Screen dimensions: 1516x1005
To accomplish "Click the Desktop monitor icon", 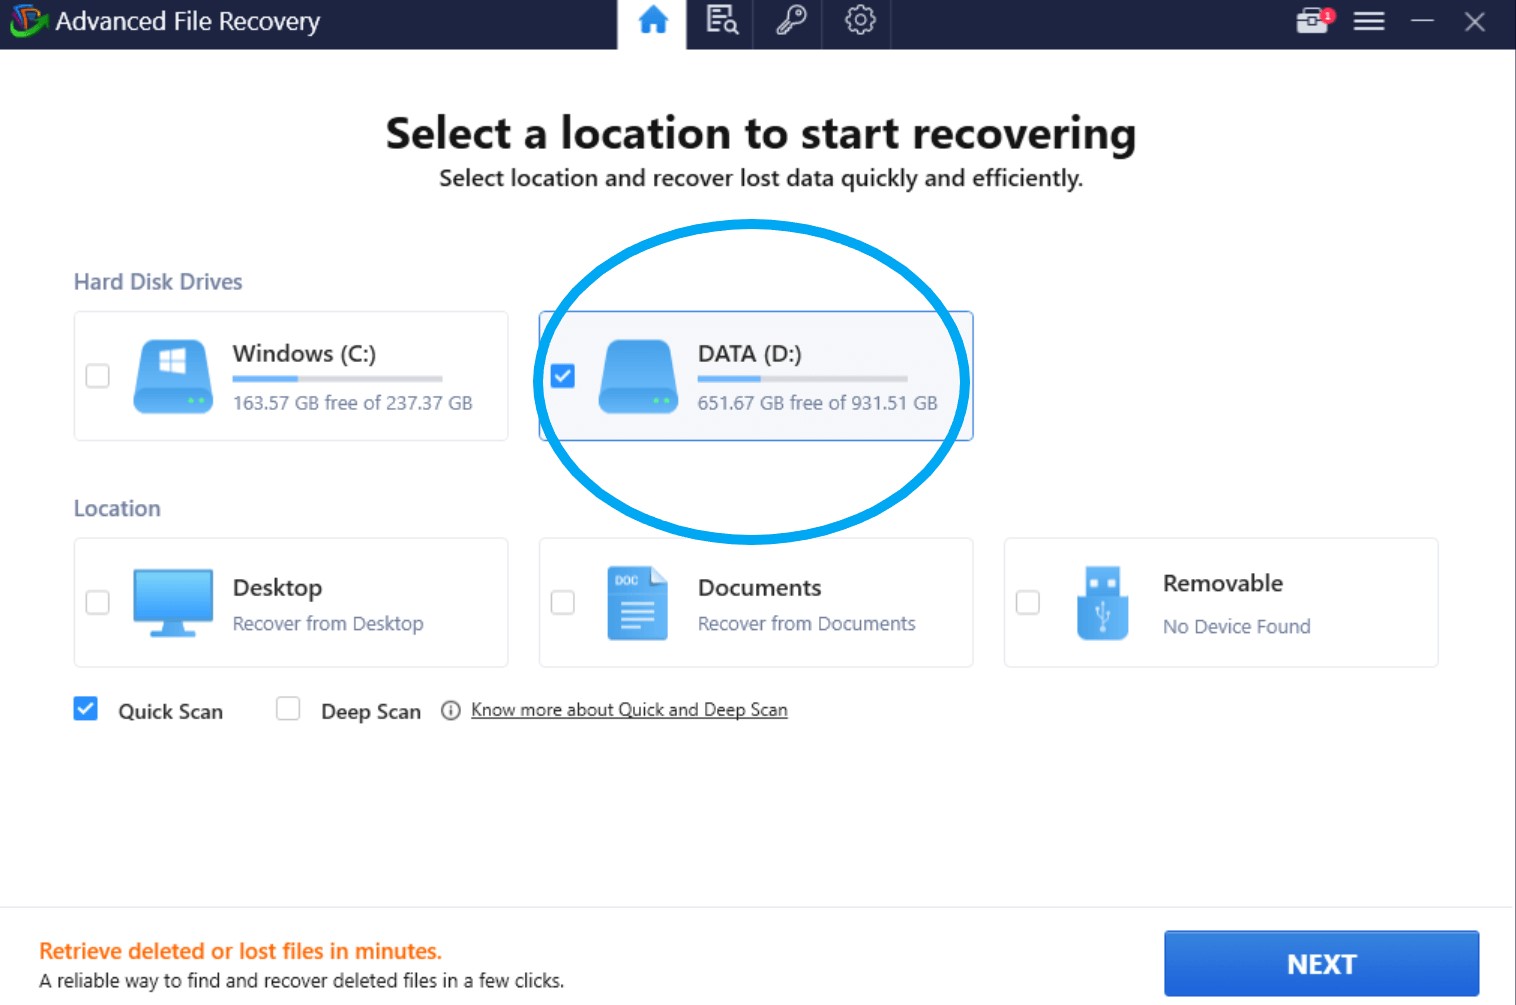I will 173,603.
